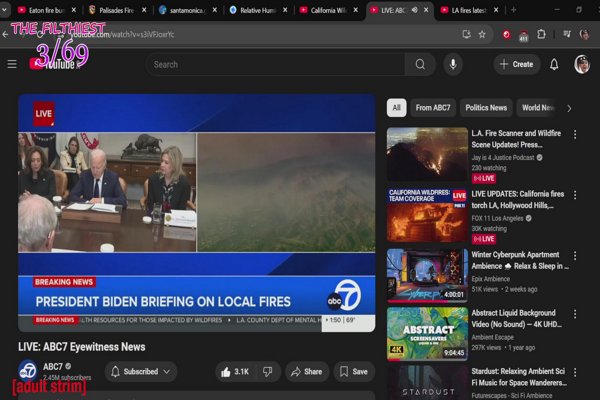Select the From ABC7 filter chip
This screenshot has height=400, width=600.
point(433,108)
